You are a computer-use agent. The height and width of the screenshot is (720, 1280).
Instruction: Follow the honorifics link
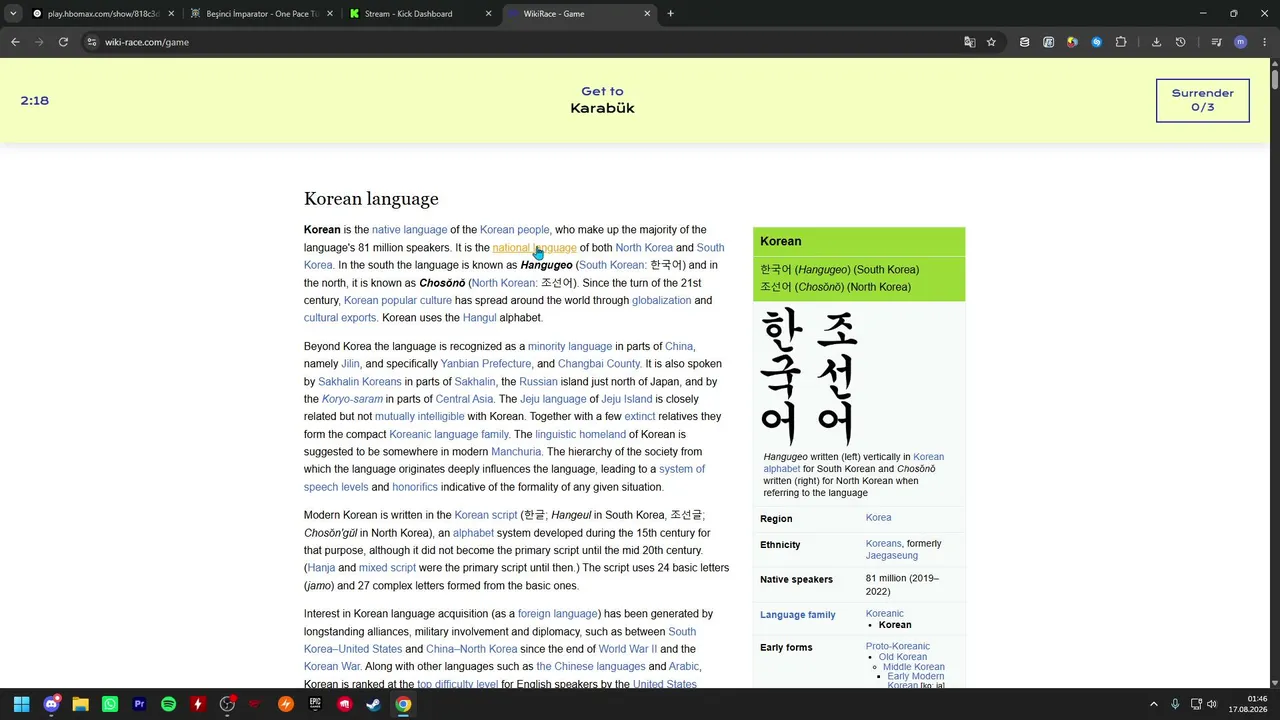[415, 487]
